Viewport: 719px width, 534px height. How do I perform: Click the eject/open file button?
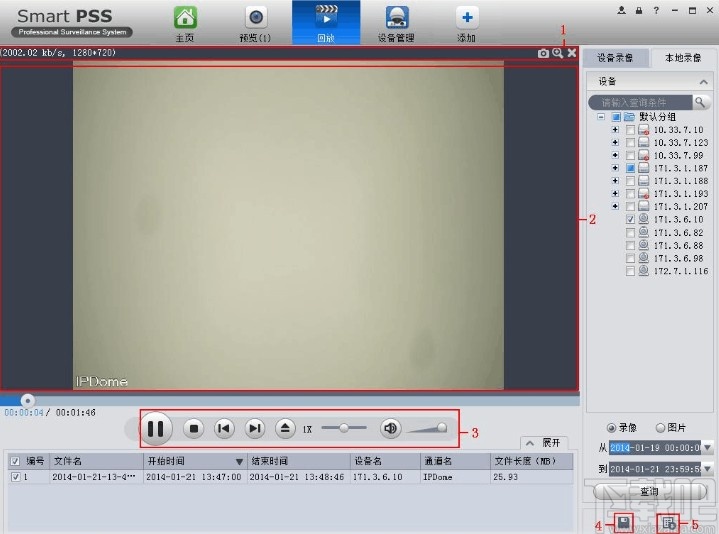(x=285, y=429)
